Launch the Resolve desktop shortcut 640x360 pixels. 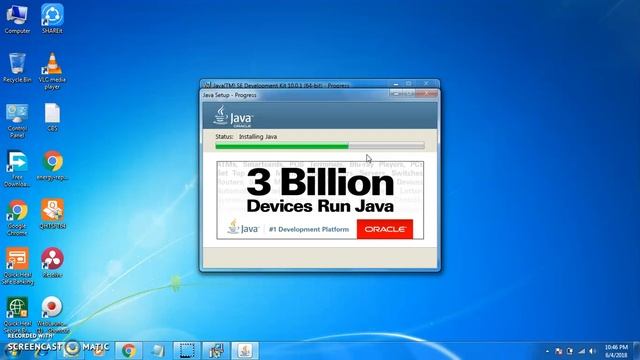52,262
